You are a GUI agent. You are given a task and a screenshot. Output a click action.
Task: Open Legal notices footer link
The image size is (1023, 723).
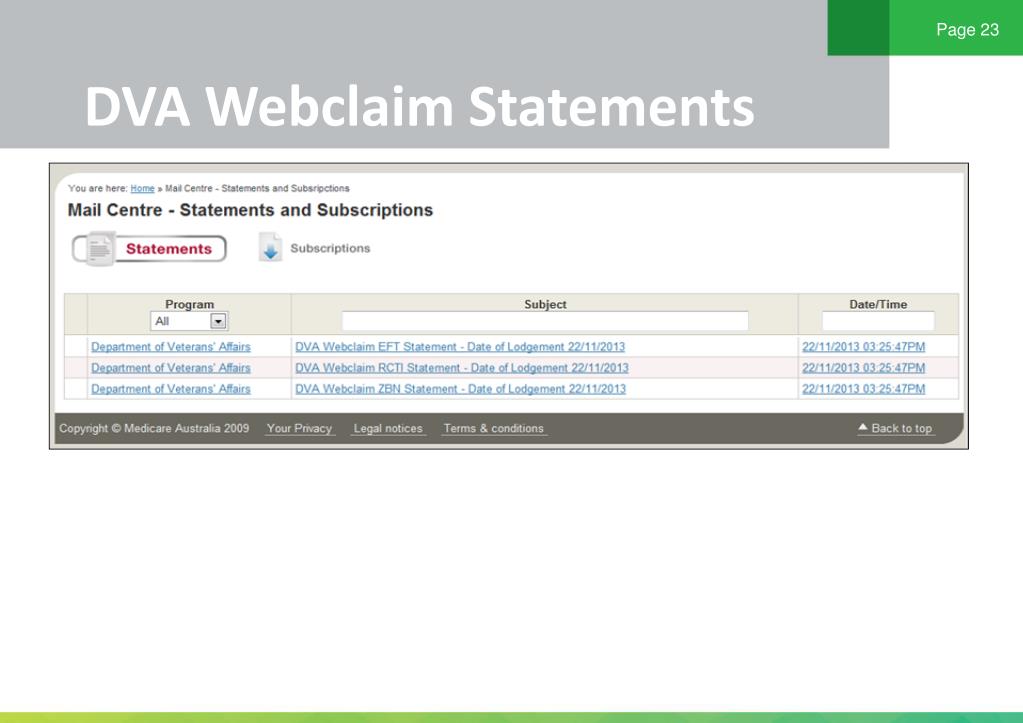click(388, 429)
